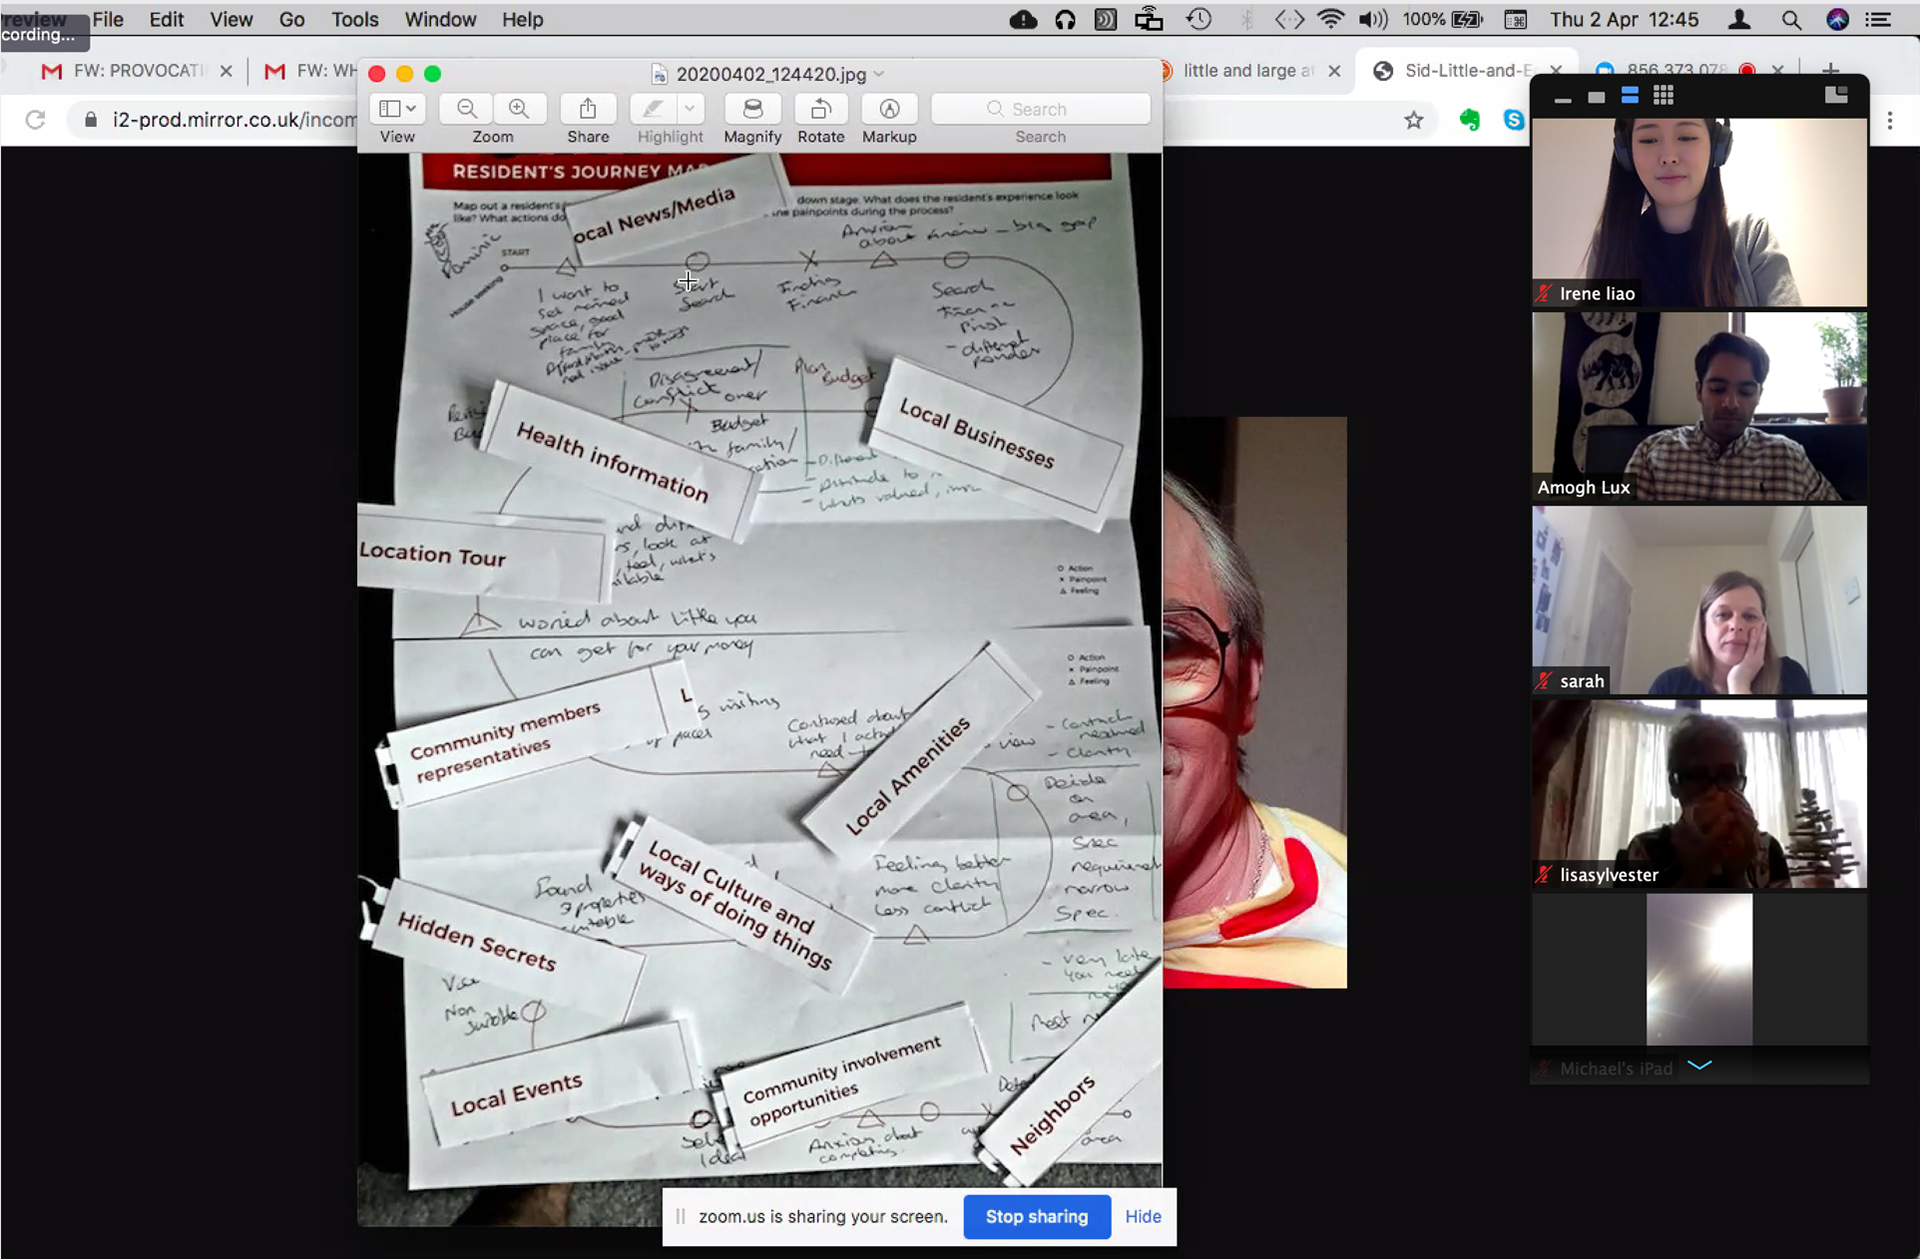Select the Highlight pen tool
Screen dimensions: 1920x1259
coord(653,109)
